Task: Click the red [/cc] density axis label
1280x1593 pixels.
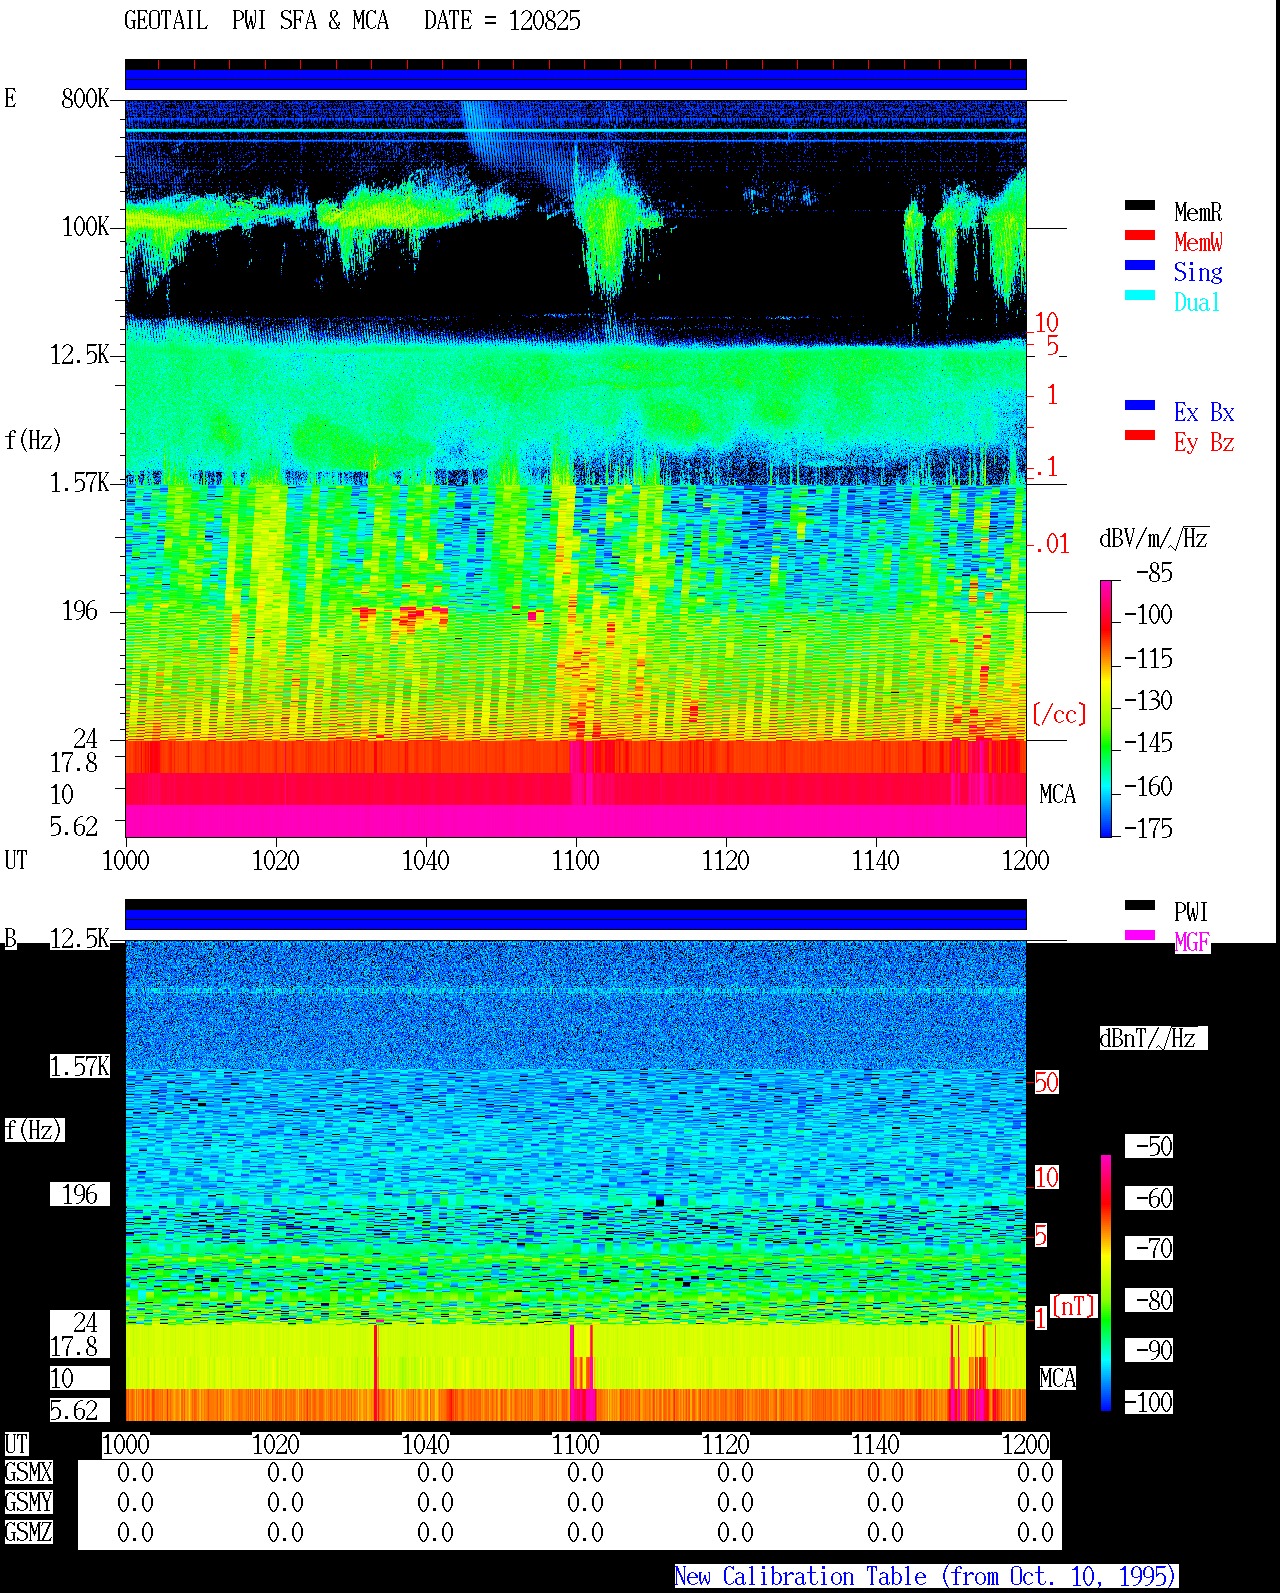Action: (x=1059, y=715)
